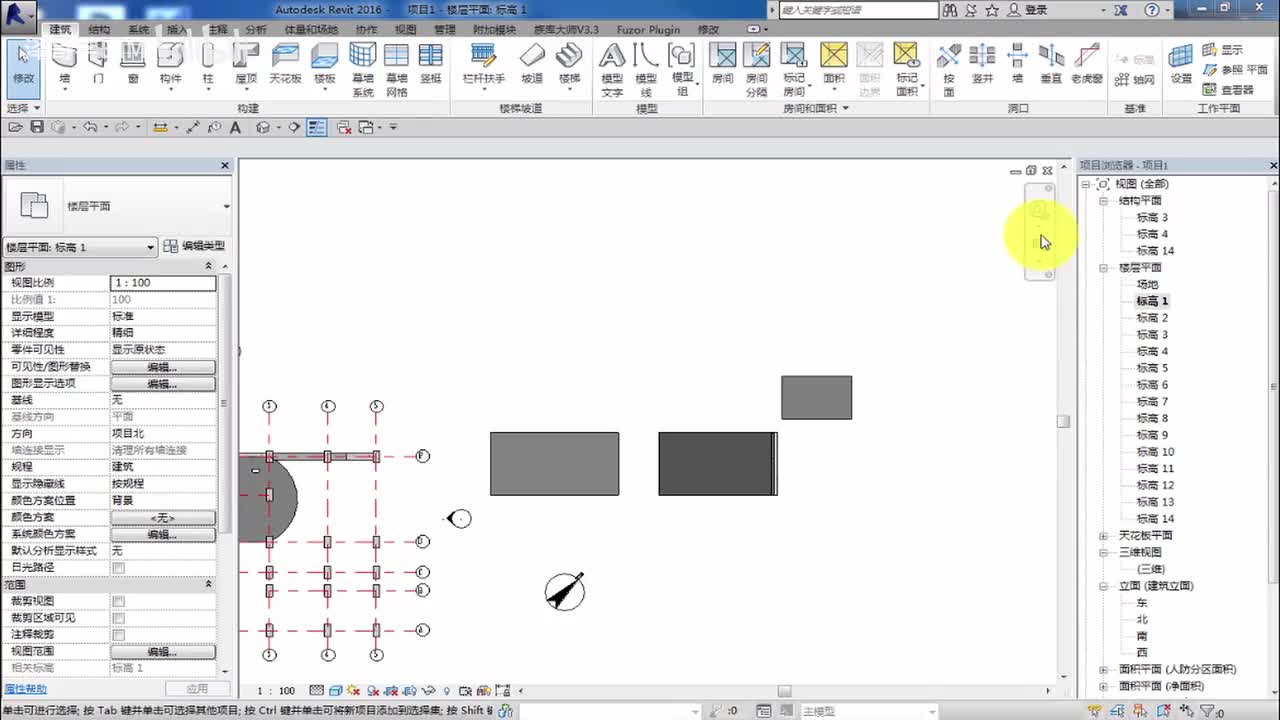1280x720 pixels.
Task: Select the 幕墙网格 curtain grid tool
Action: point(397,70)
